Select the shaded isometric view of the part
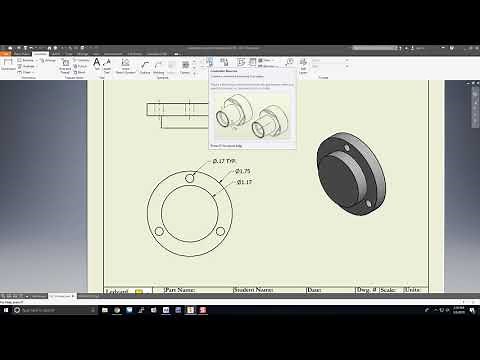This screenshot has height=360, width=480. (x=351, y=174)
